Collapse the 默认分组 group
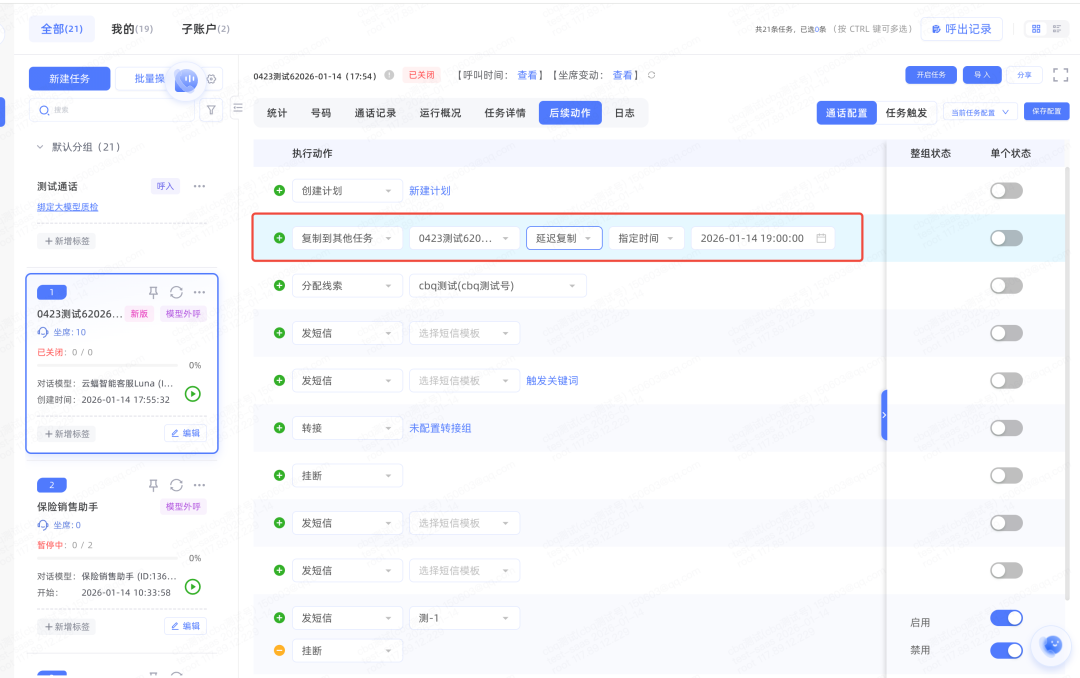The width and height of the screenshot is (1080, 678). point(41,147)
